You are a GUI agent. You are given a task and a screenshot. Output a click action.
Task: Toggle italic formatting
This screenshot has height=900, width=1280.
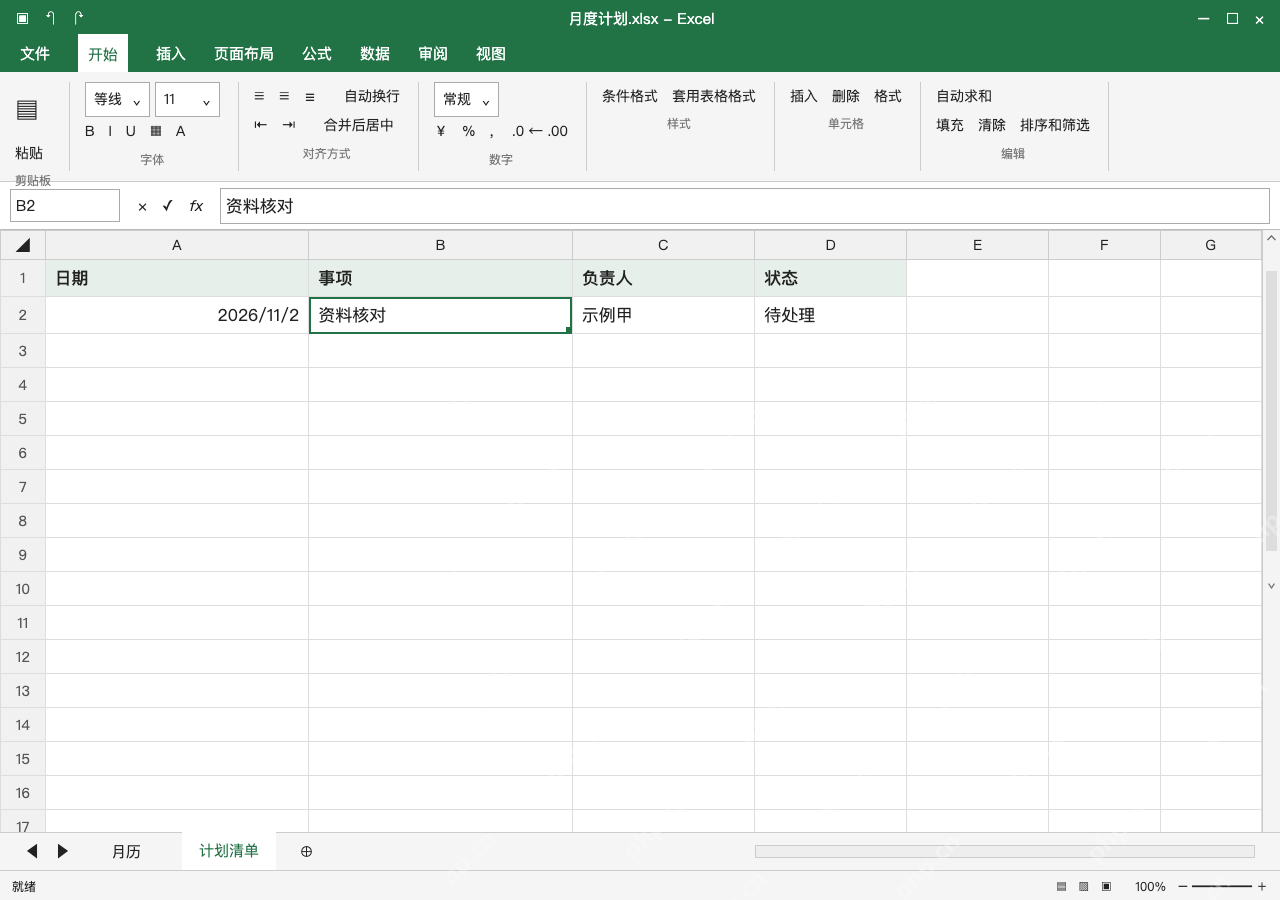coord(110,131)
